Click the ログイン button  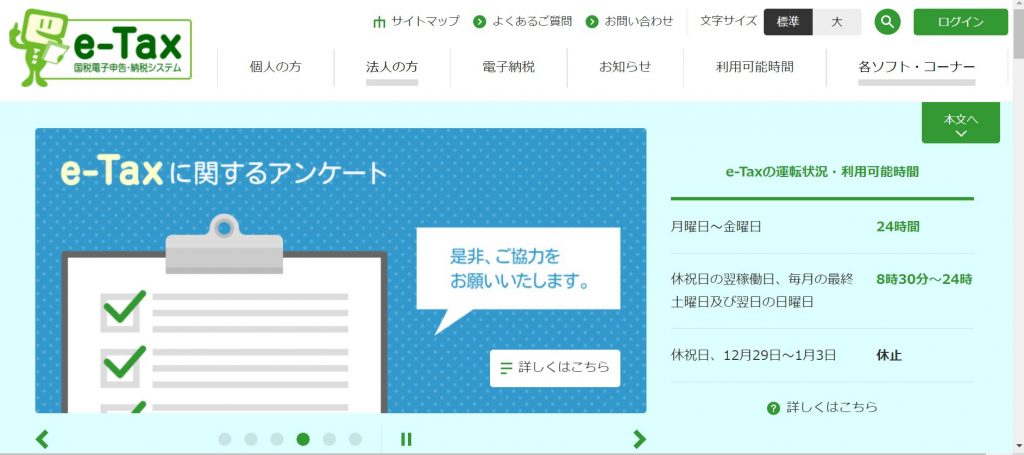pos(961,22)
